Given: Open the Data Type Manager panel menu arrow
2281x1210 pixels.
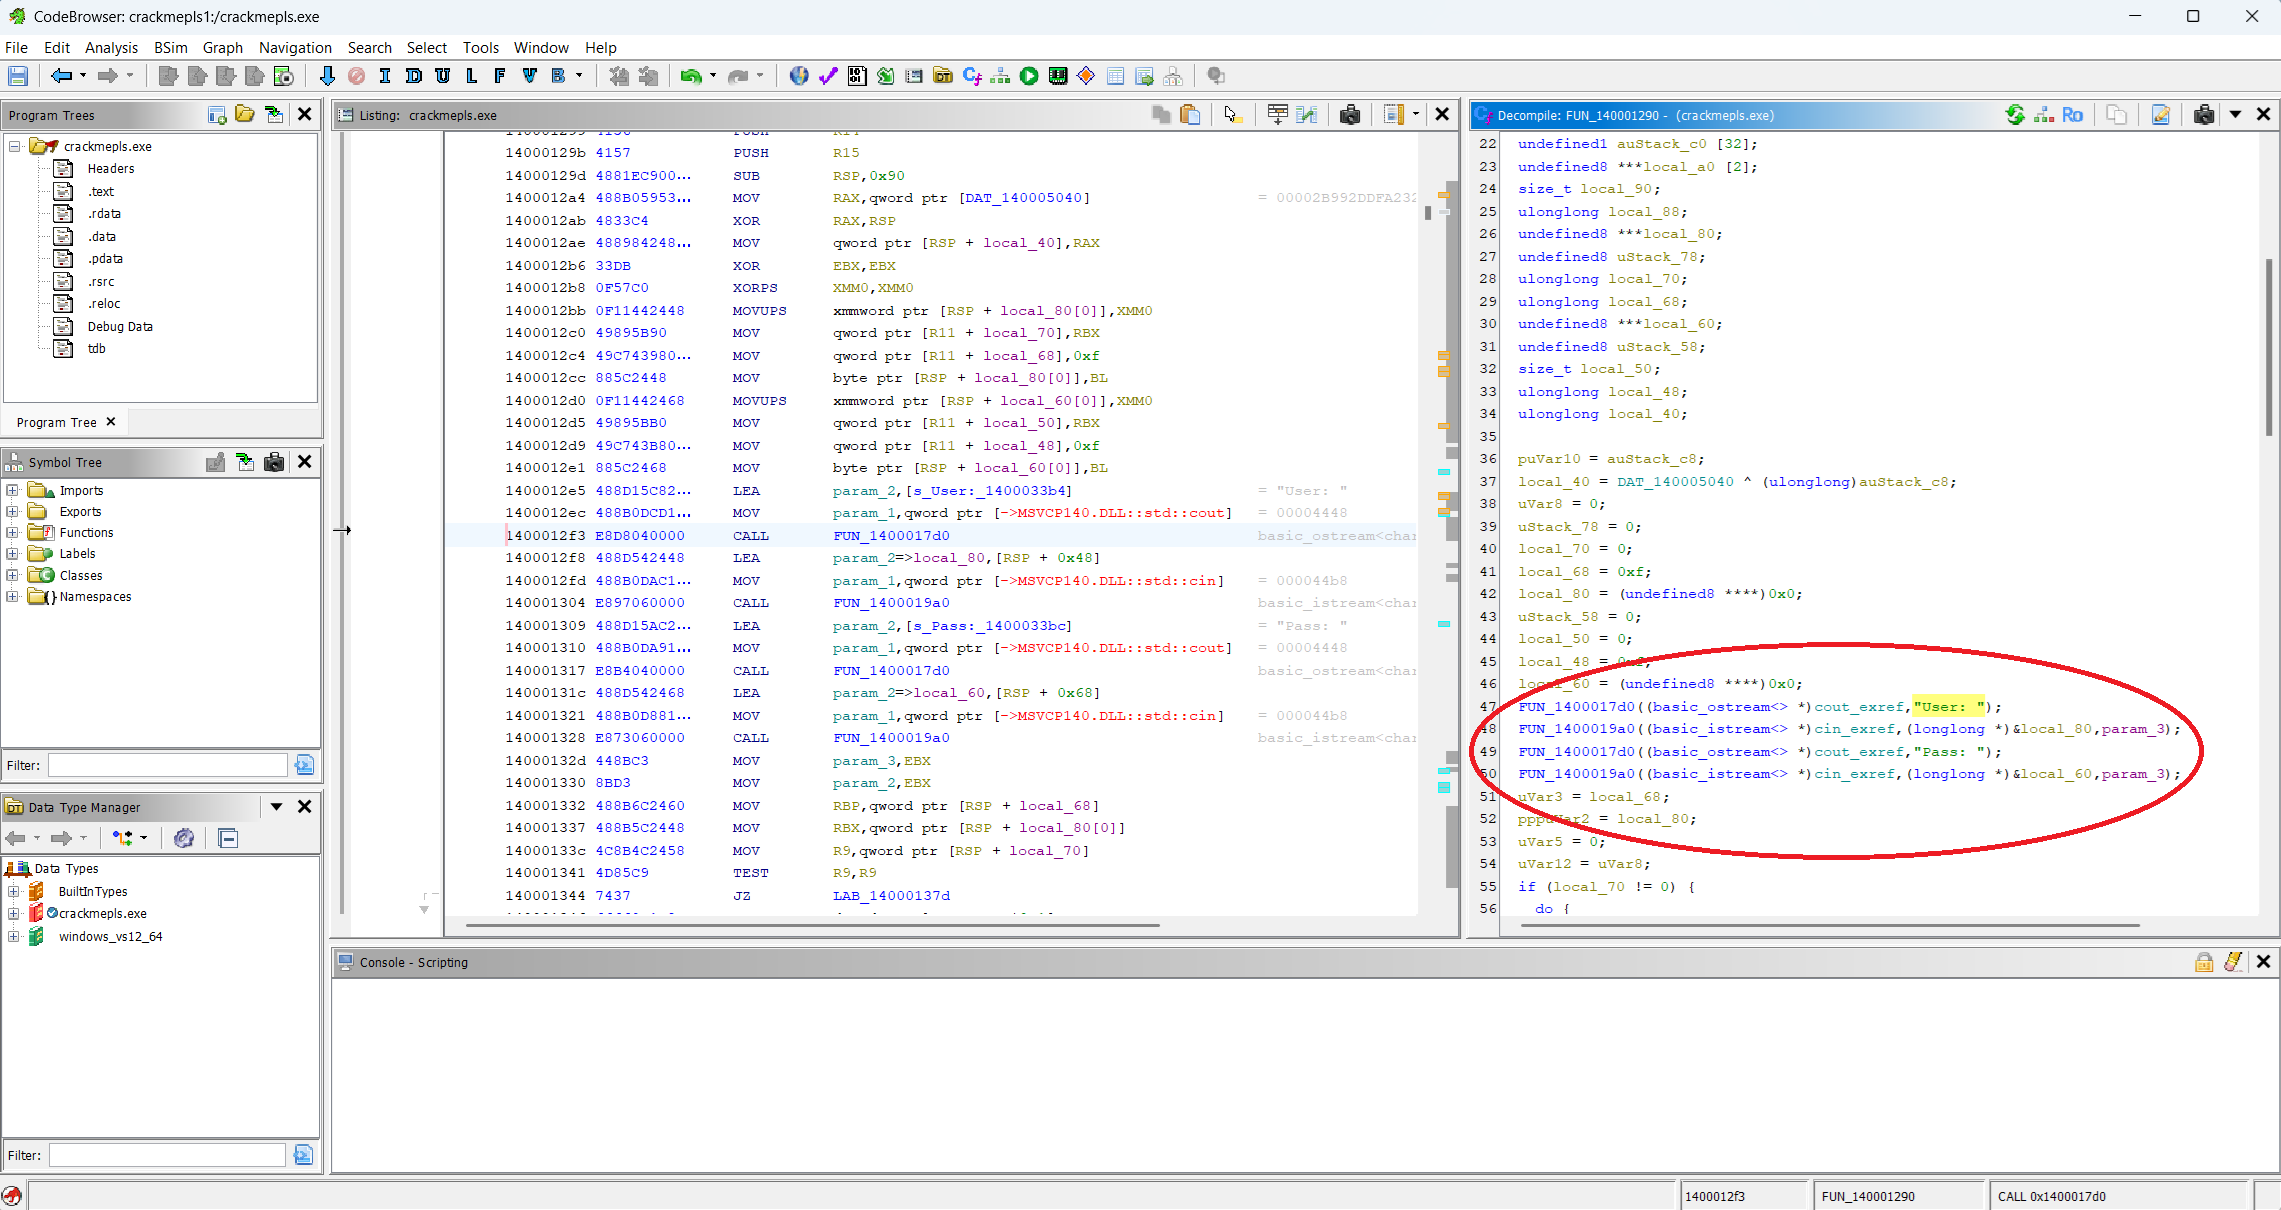Looking at the screenshot, I should tap(276, 807).
